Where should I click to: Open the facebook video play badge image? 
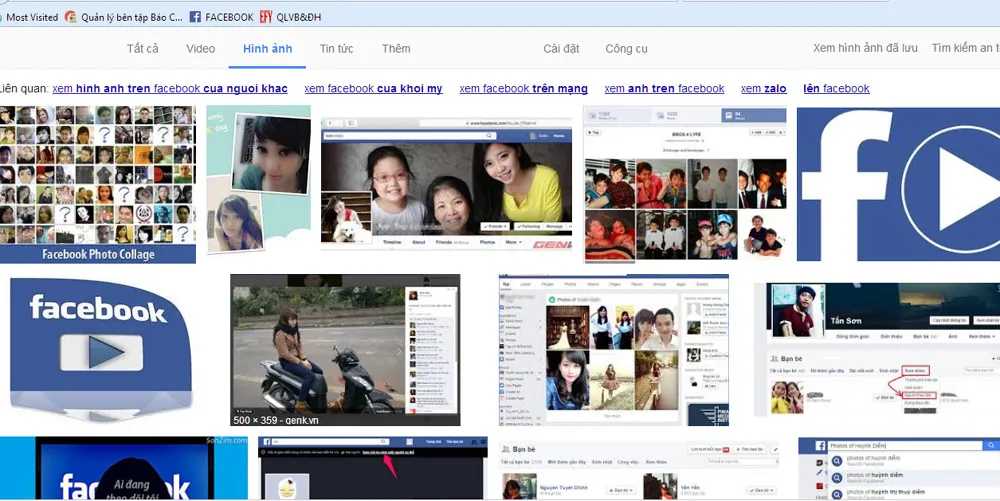(x=101, y=350)
